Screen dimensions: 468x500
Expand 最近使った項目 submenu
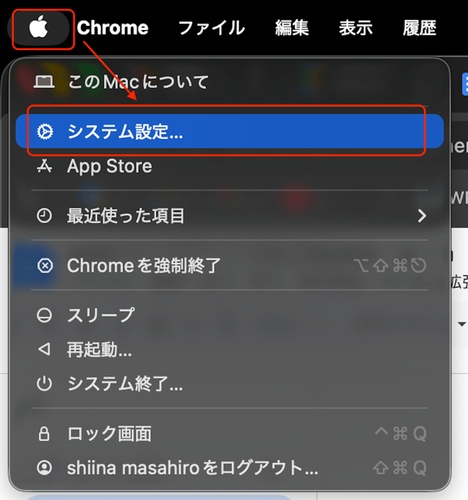[229, 216]
